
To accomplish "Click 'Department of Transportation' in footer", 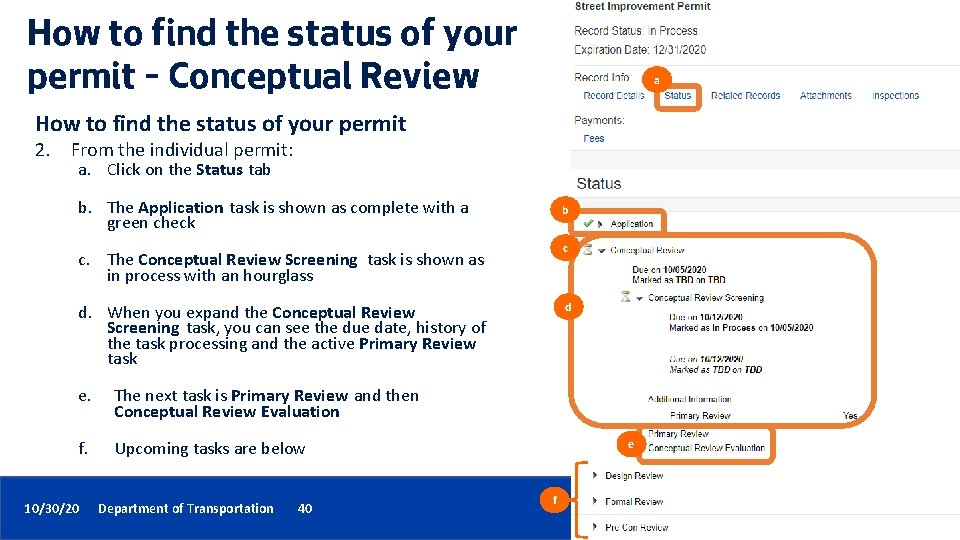I will click(x=186, y=508).
